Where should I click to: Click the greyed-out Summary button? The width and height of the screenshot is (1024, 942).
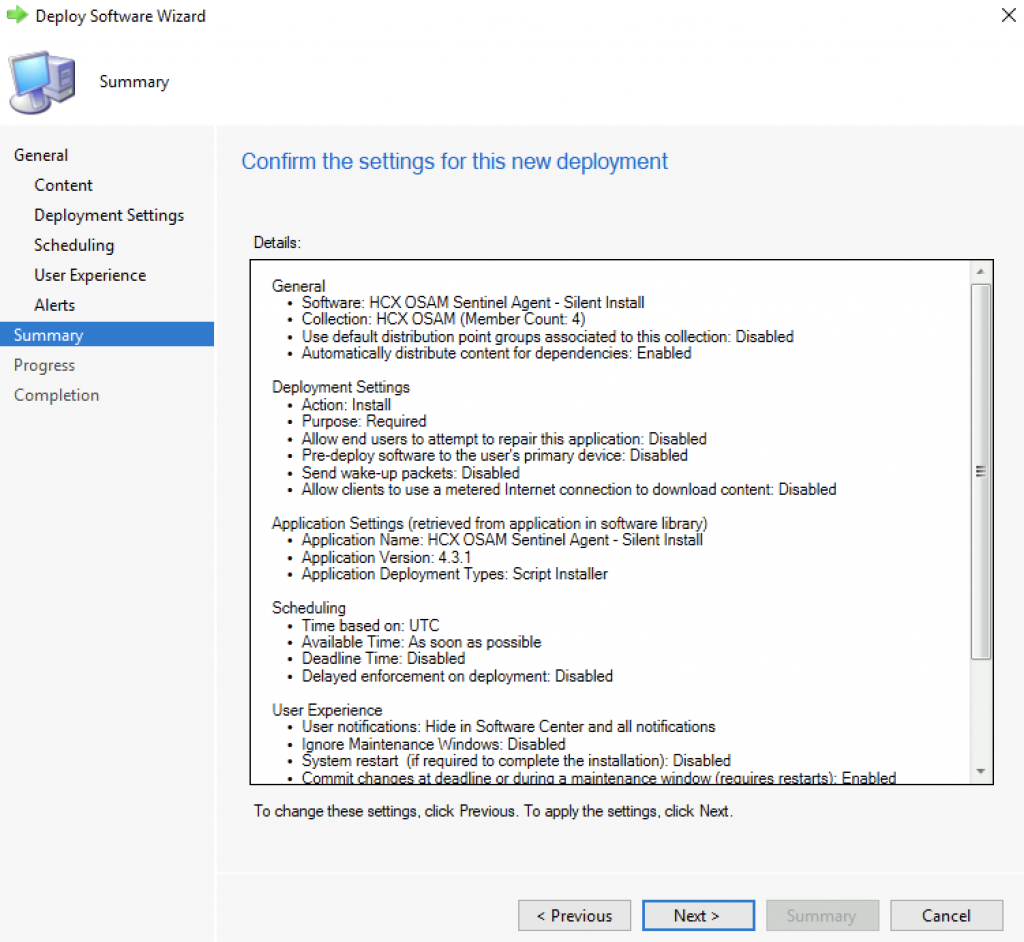(822, 915)
